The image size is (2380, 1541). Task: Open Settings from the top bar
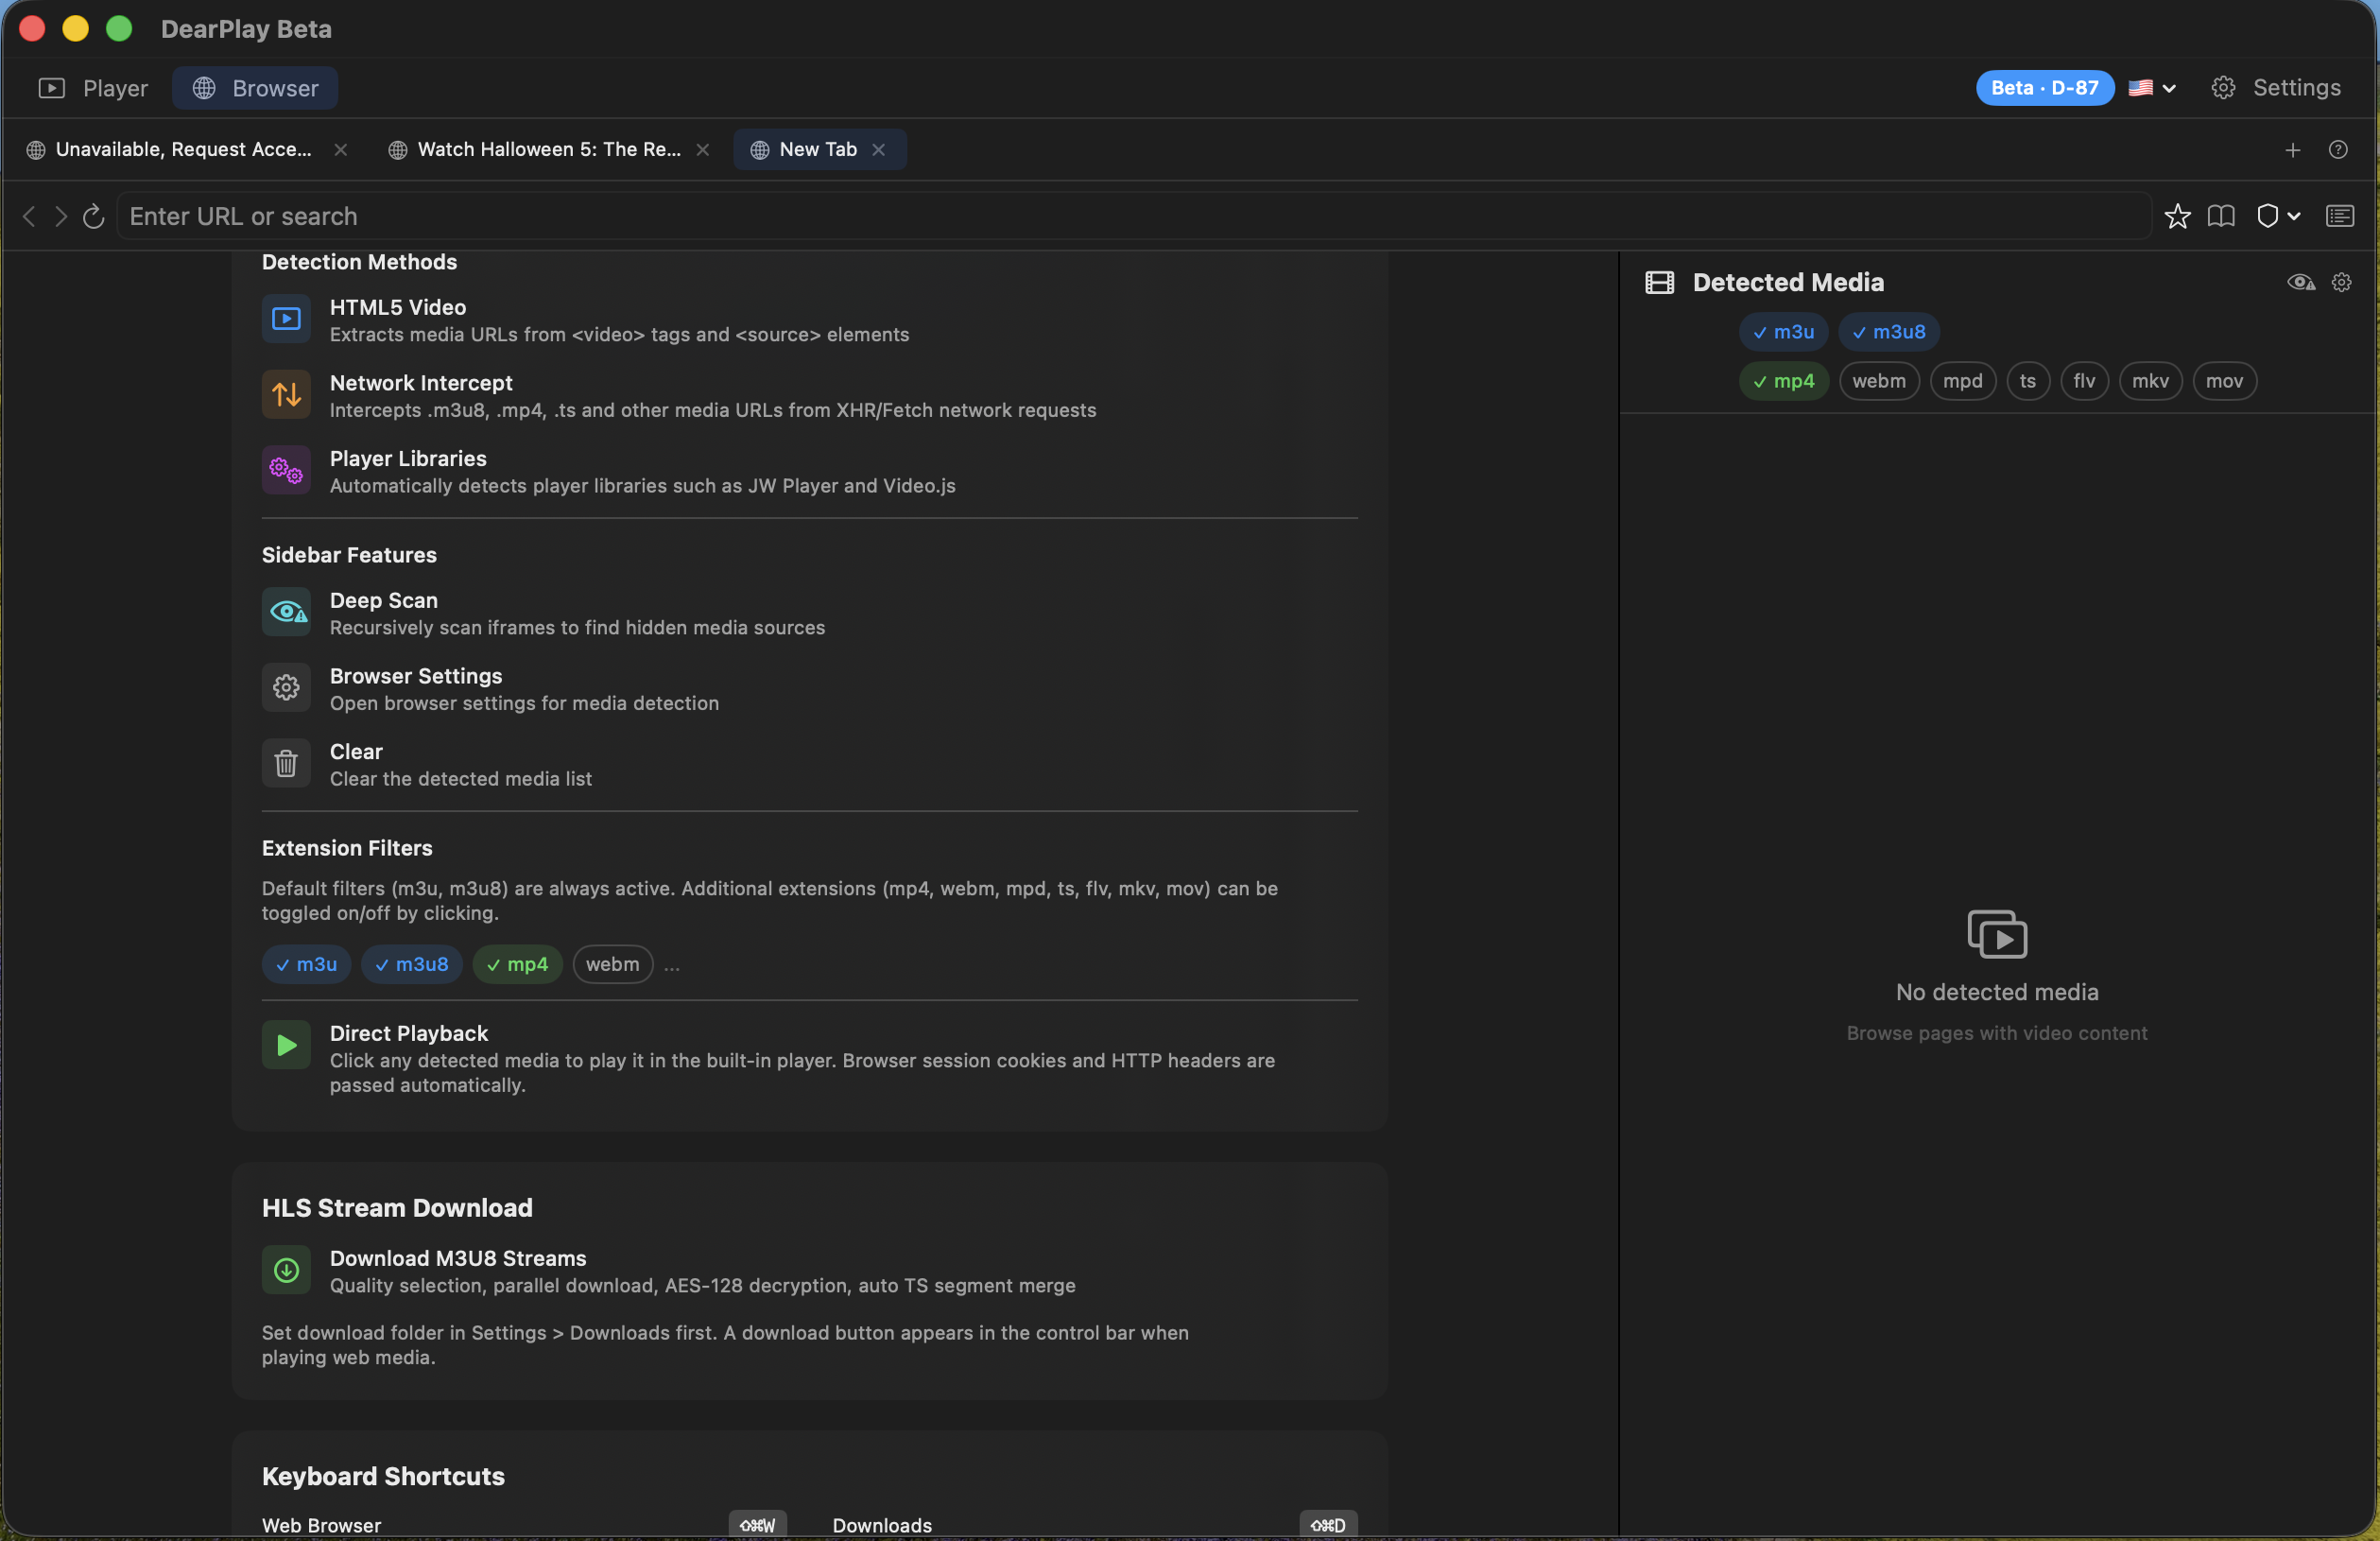click(2276, 88)
